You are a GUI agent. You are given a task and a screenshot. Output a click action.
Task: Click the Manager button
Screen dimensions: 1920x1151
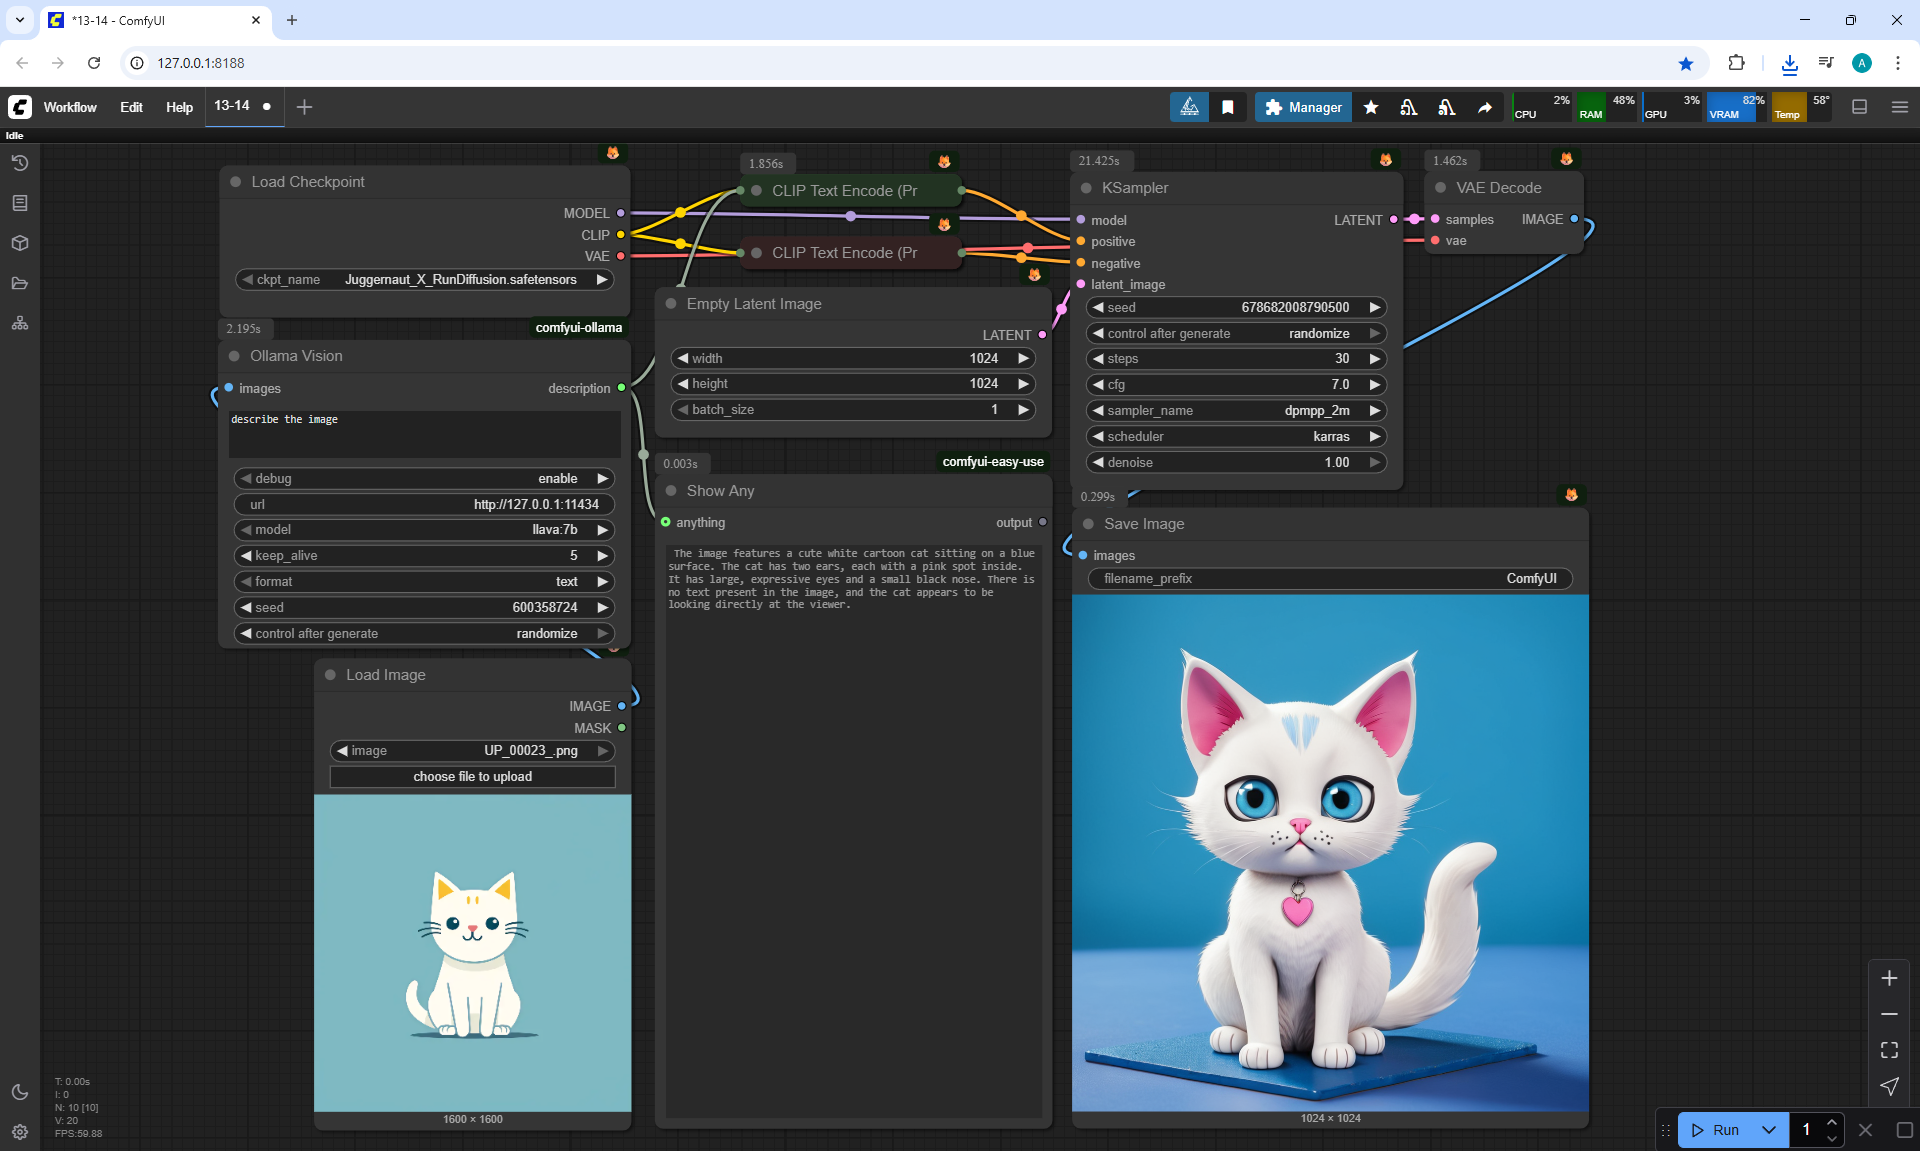coord(1303,107)
